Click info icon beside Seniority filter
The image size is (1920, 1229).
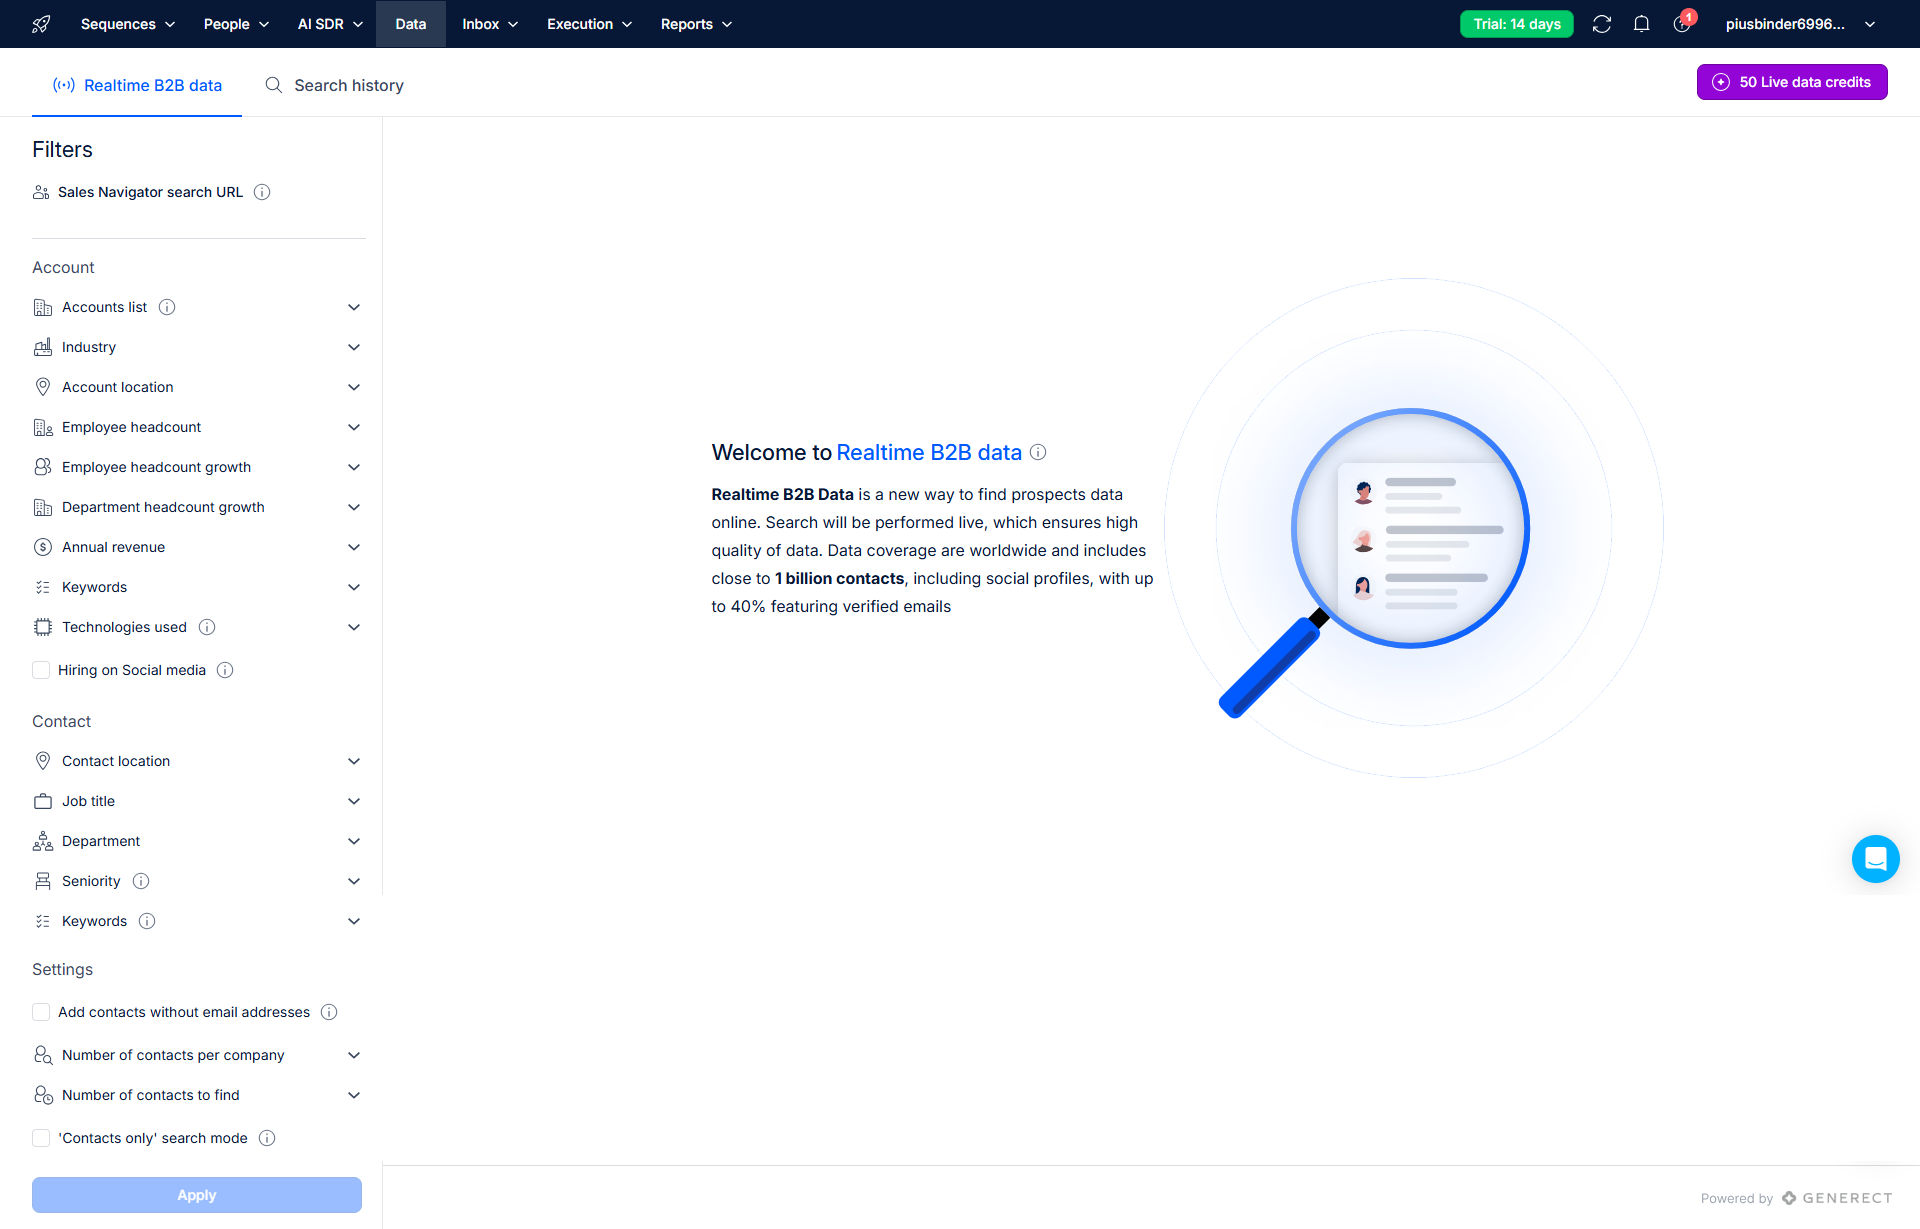pos(141,881)
